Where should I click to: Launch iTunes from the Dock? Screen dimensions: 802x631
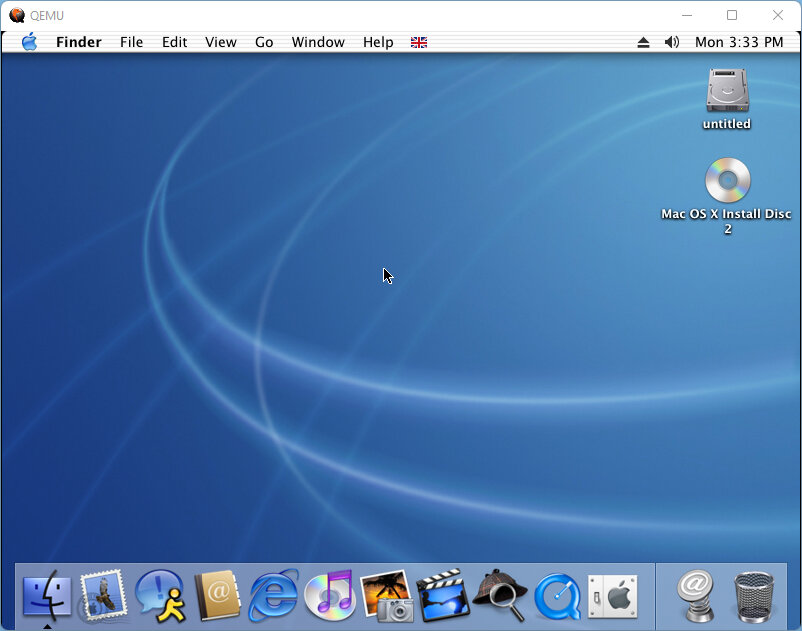[x=329, y=596]
